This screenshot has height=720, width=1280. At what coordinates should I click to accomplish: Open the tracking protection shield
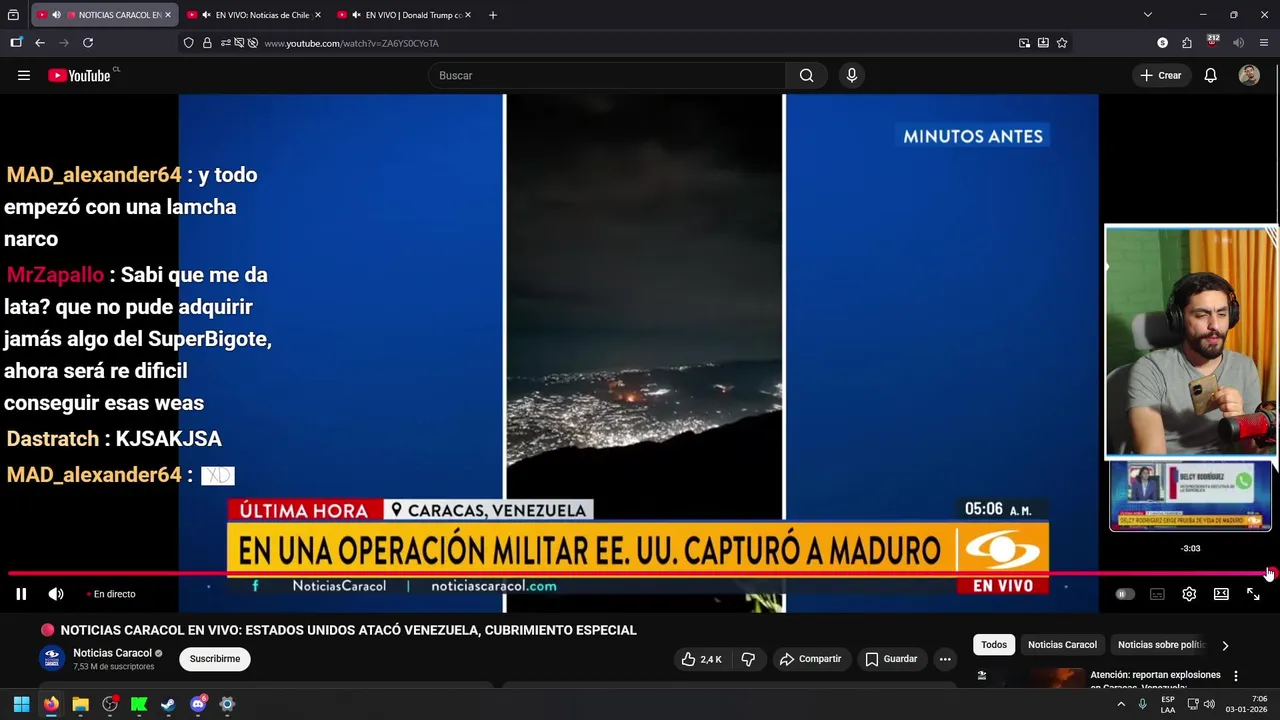point(188,43)
